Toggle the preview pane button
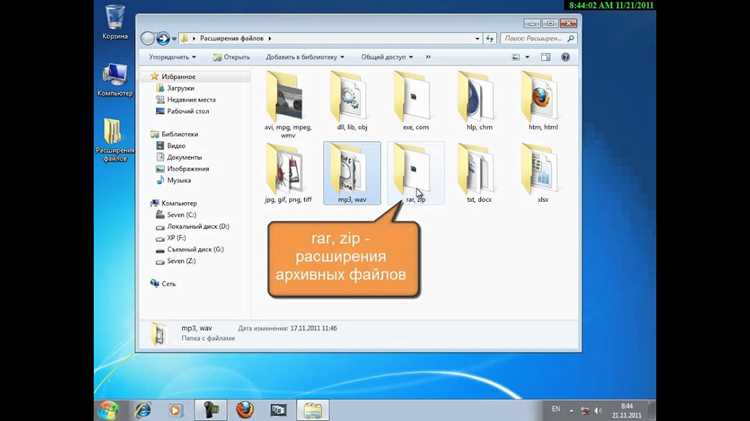 545,57
